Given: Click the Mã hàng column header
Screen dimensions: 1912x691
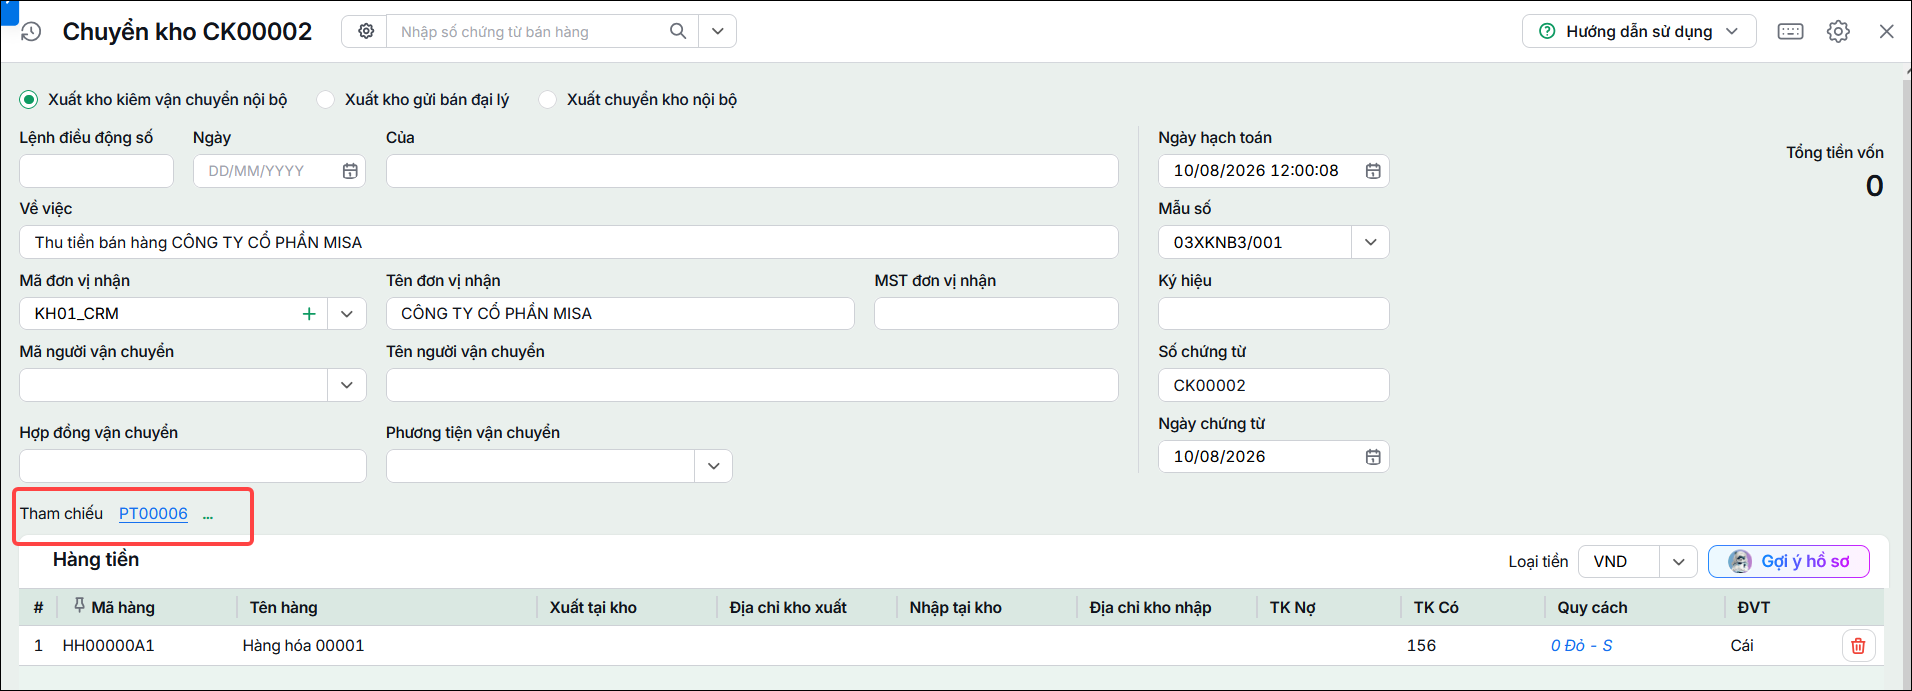Looking at the screenshot, I should click(x=123, y=607).
